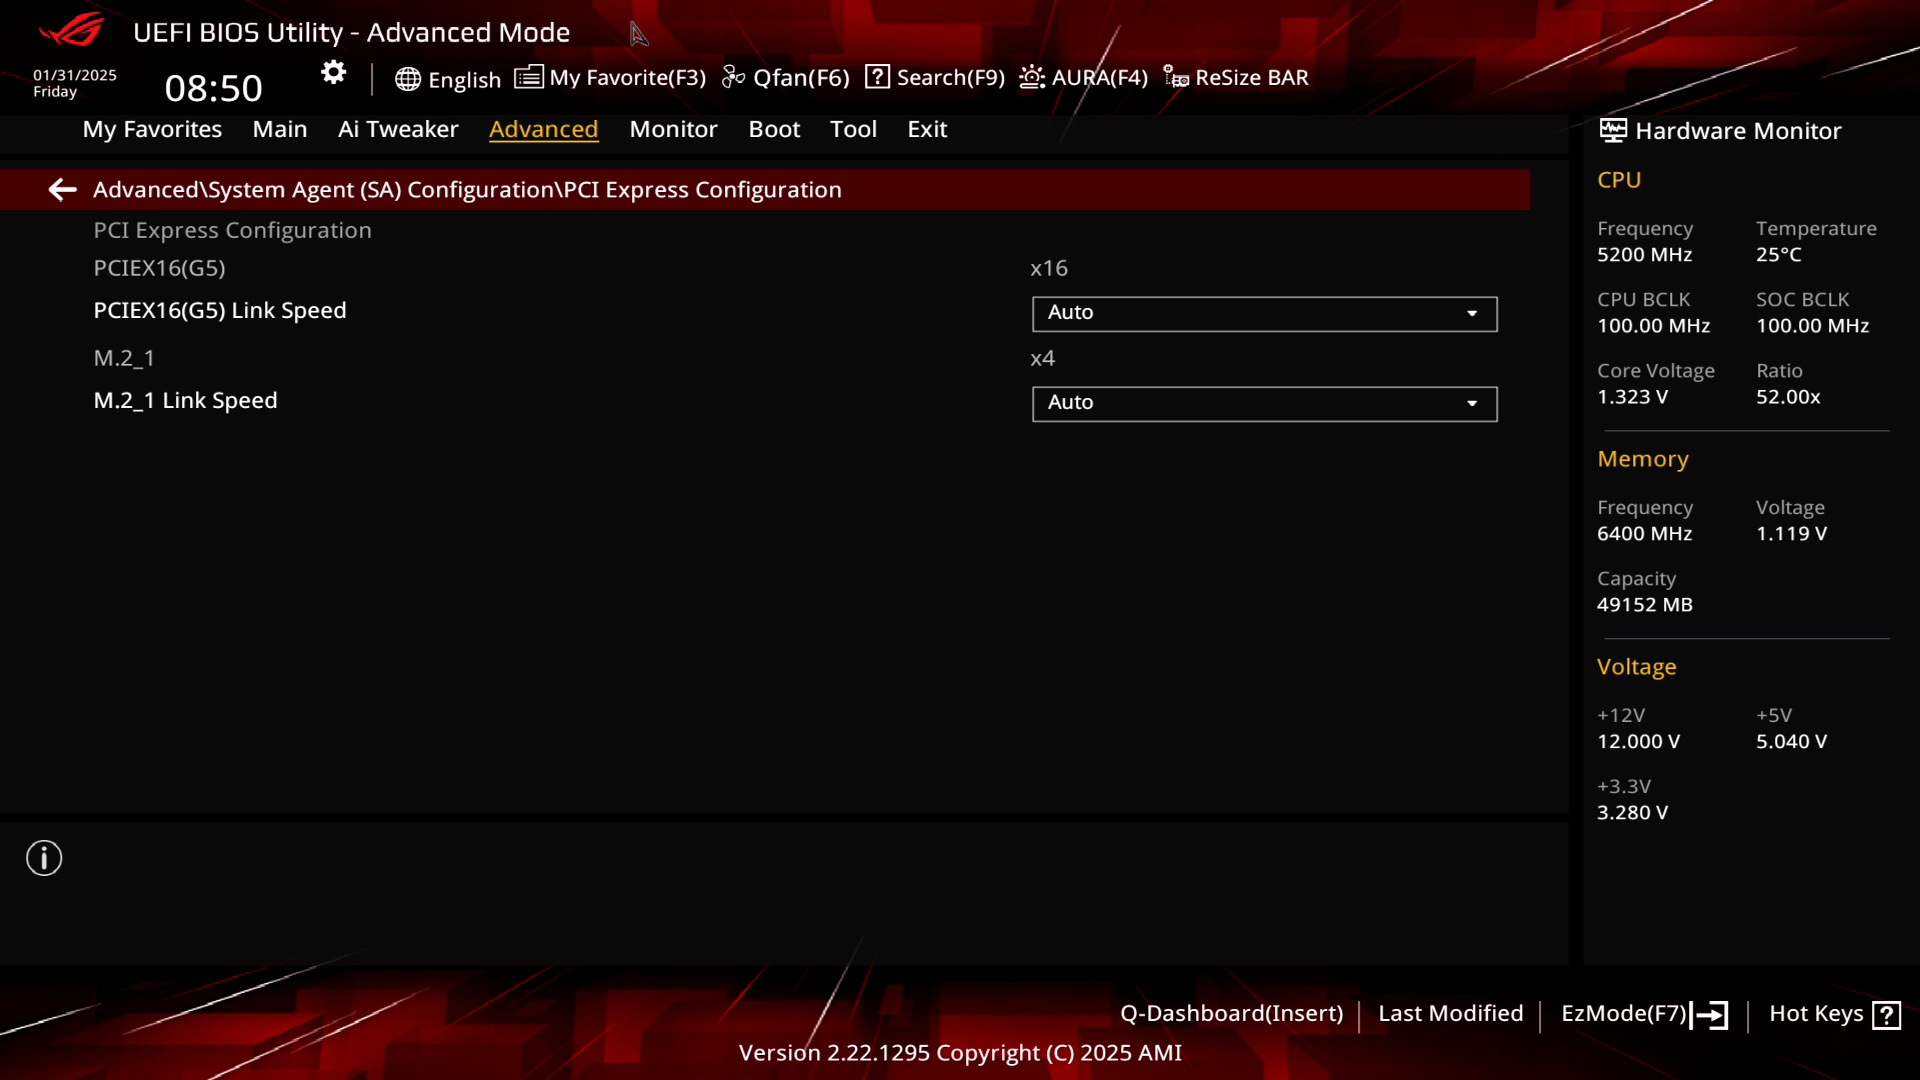This screenshot has width=1920, height=1080.
Task: Click Back arrow to previous menu
Action: click(x=62, y=189)
